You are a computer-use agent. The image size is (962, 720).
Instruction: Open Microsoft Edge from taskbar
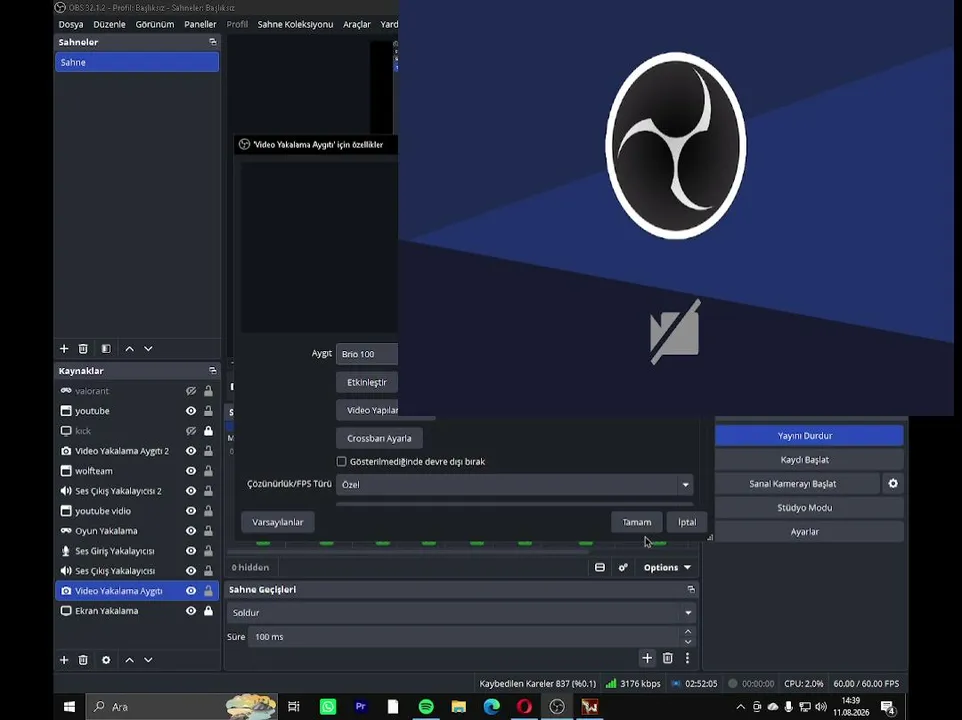[491, 707]
